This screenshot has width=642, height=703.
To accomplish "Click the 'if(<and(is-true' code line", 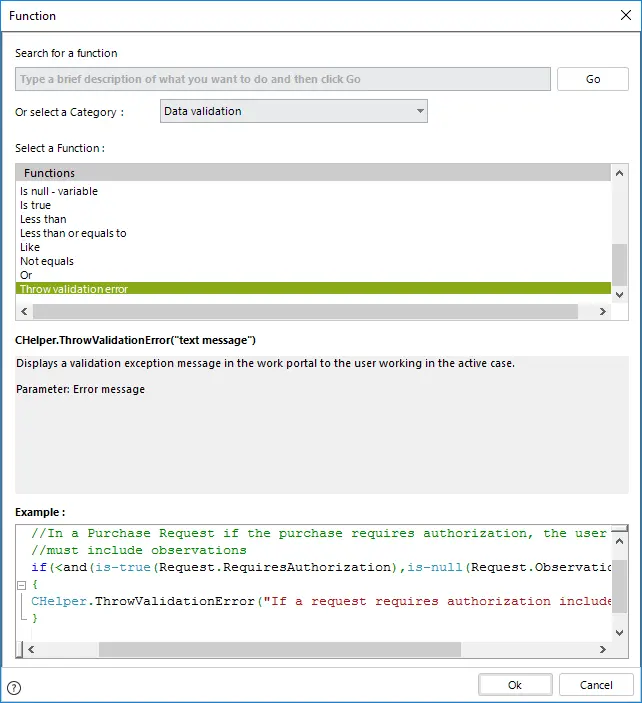I will [x=321, y=567].
